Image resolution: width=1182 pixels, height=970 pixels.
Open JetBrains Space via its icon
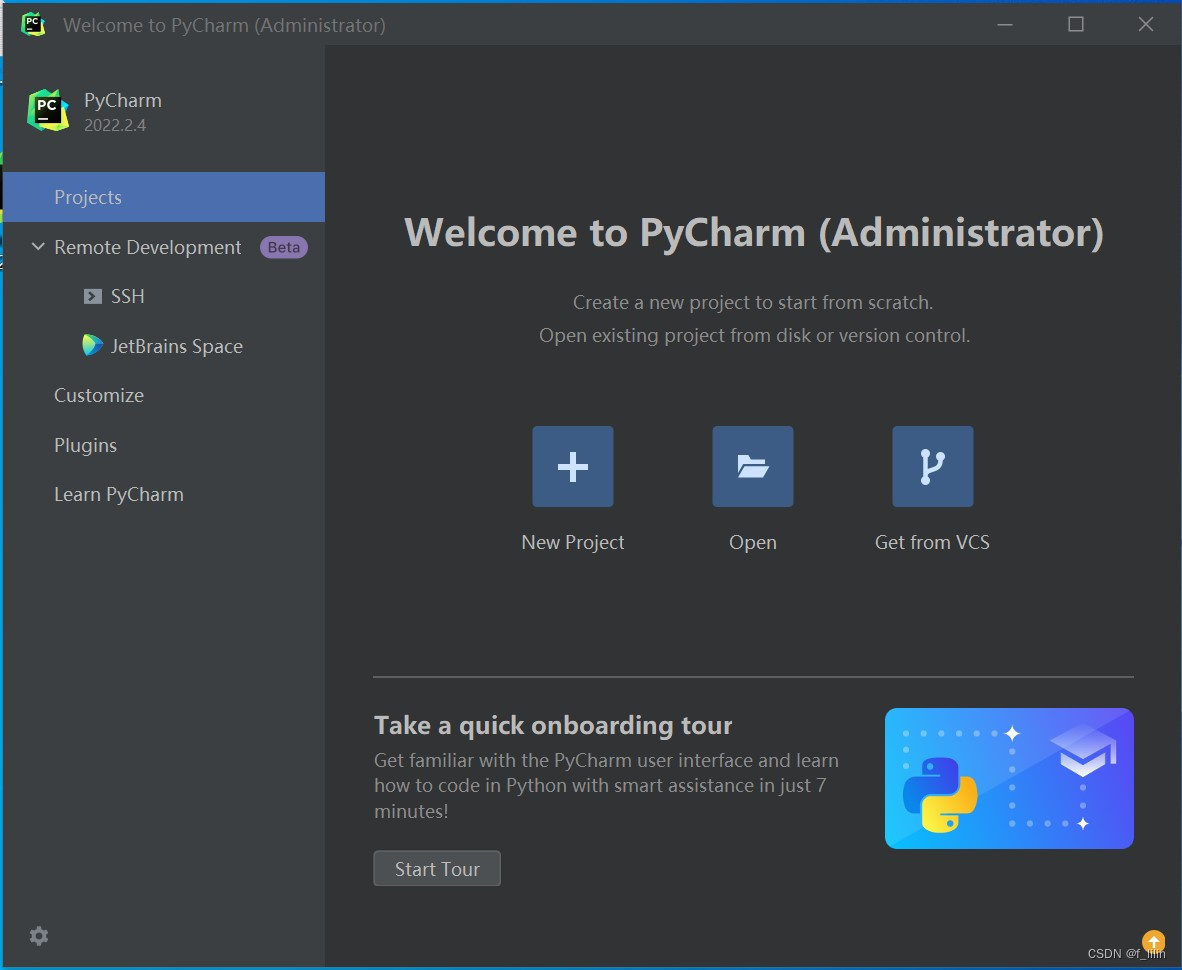tap(92, 345)
